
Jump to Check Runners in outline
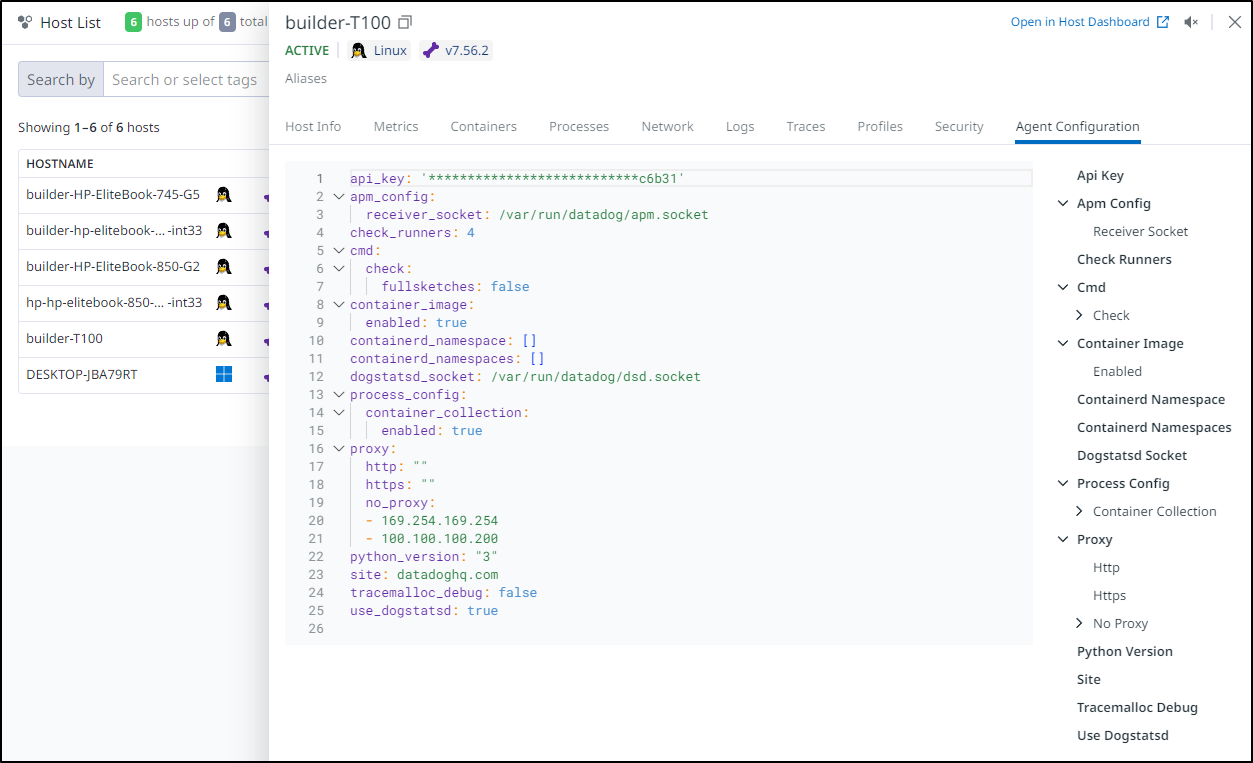(1124, 259)
